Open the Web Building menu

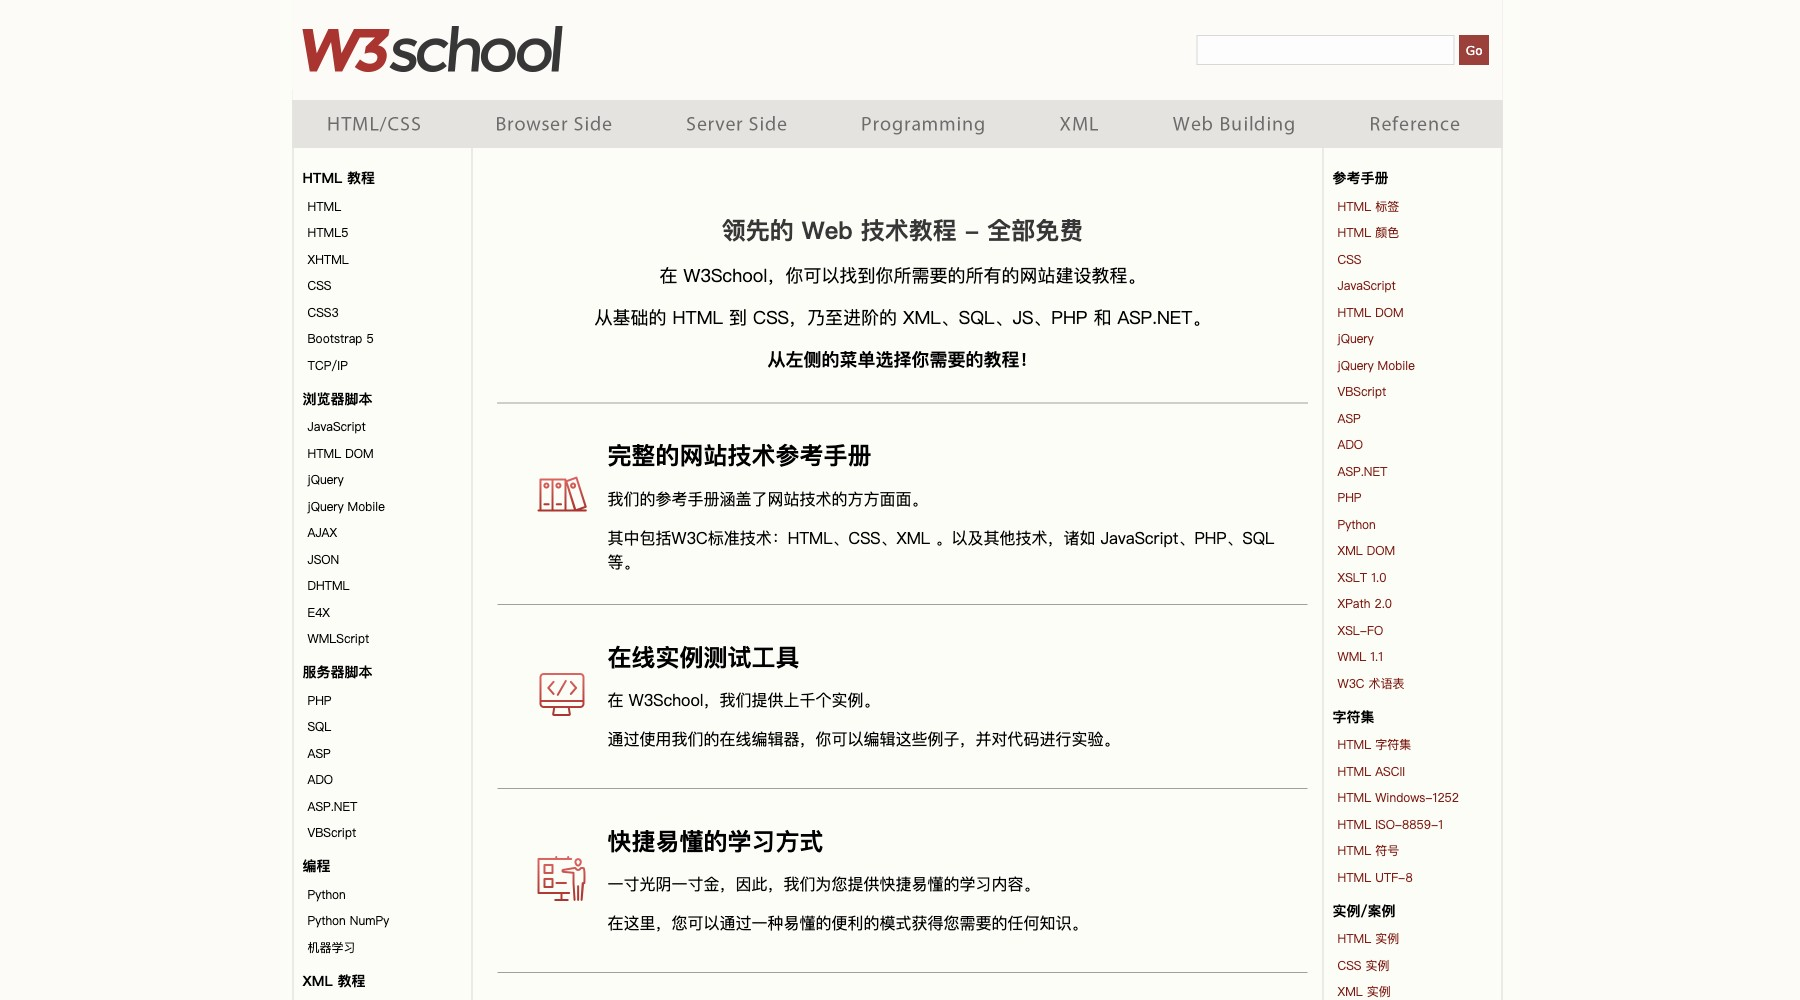click(1233, 123)
